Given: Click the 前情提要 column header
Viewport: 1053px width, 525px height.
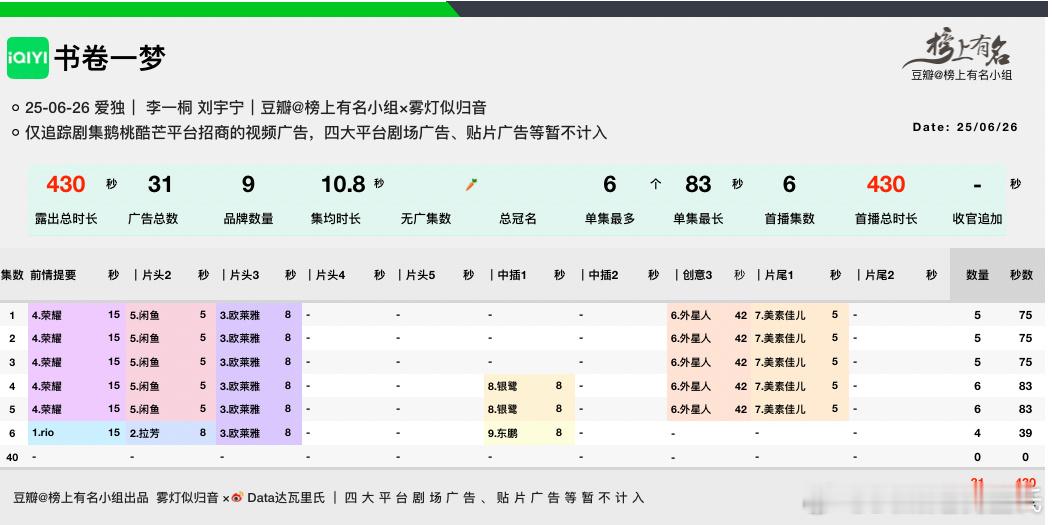Looking at the screenshot, I should pos(53,275).
